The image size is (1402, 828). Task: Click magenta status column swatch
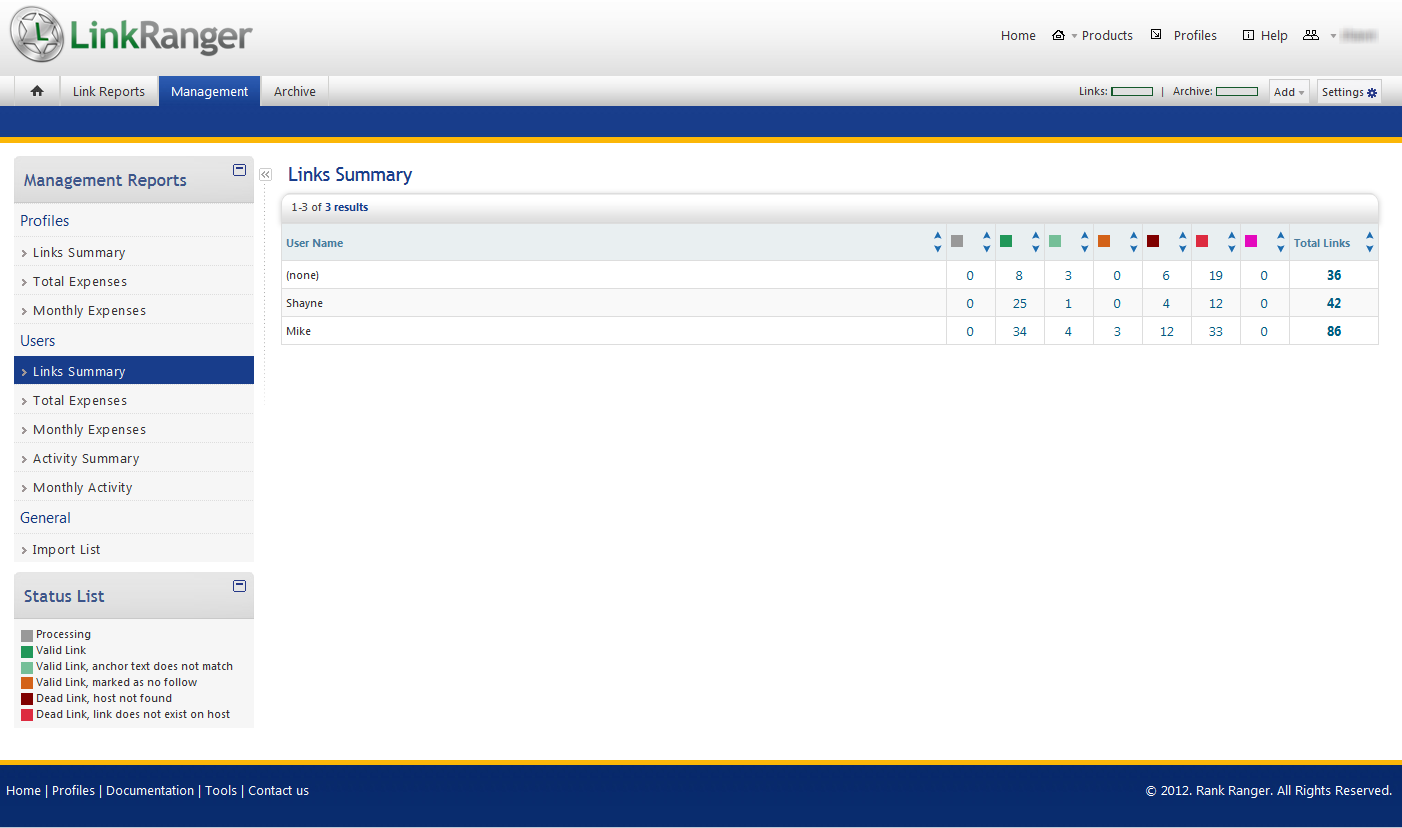(x=1251, y=241)
